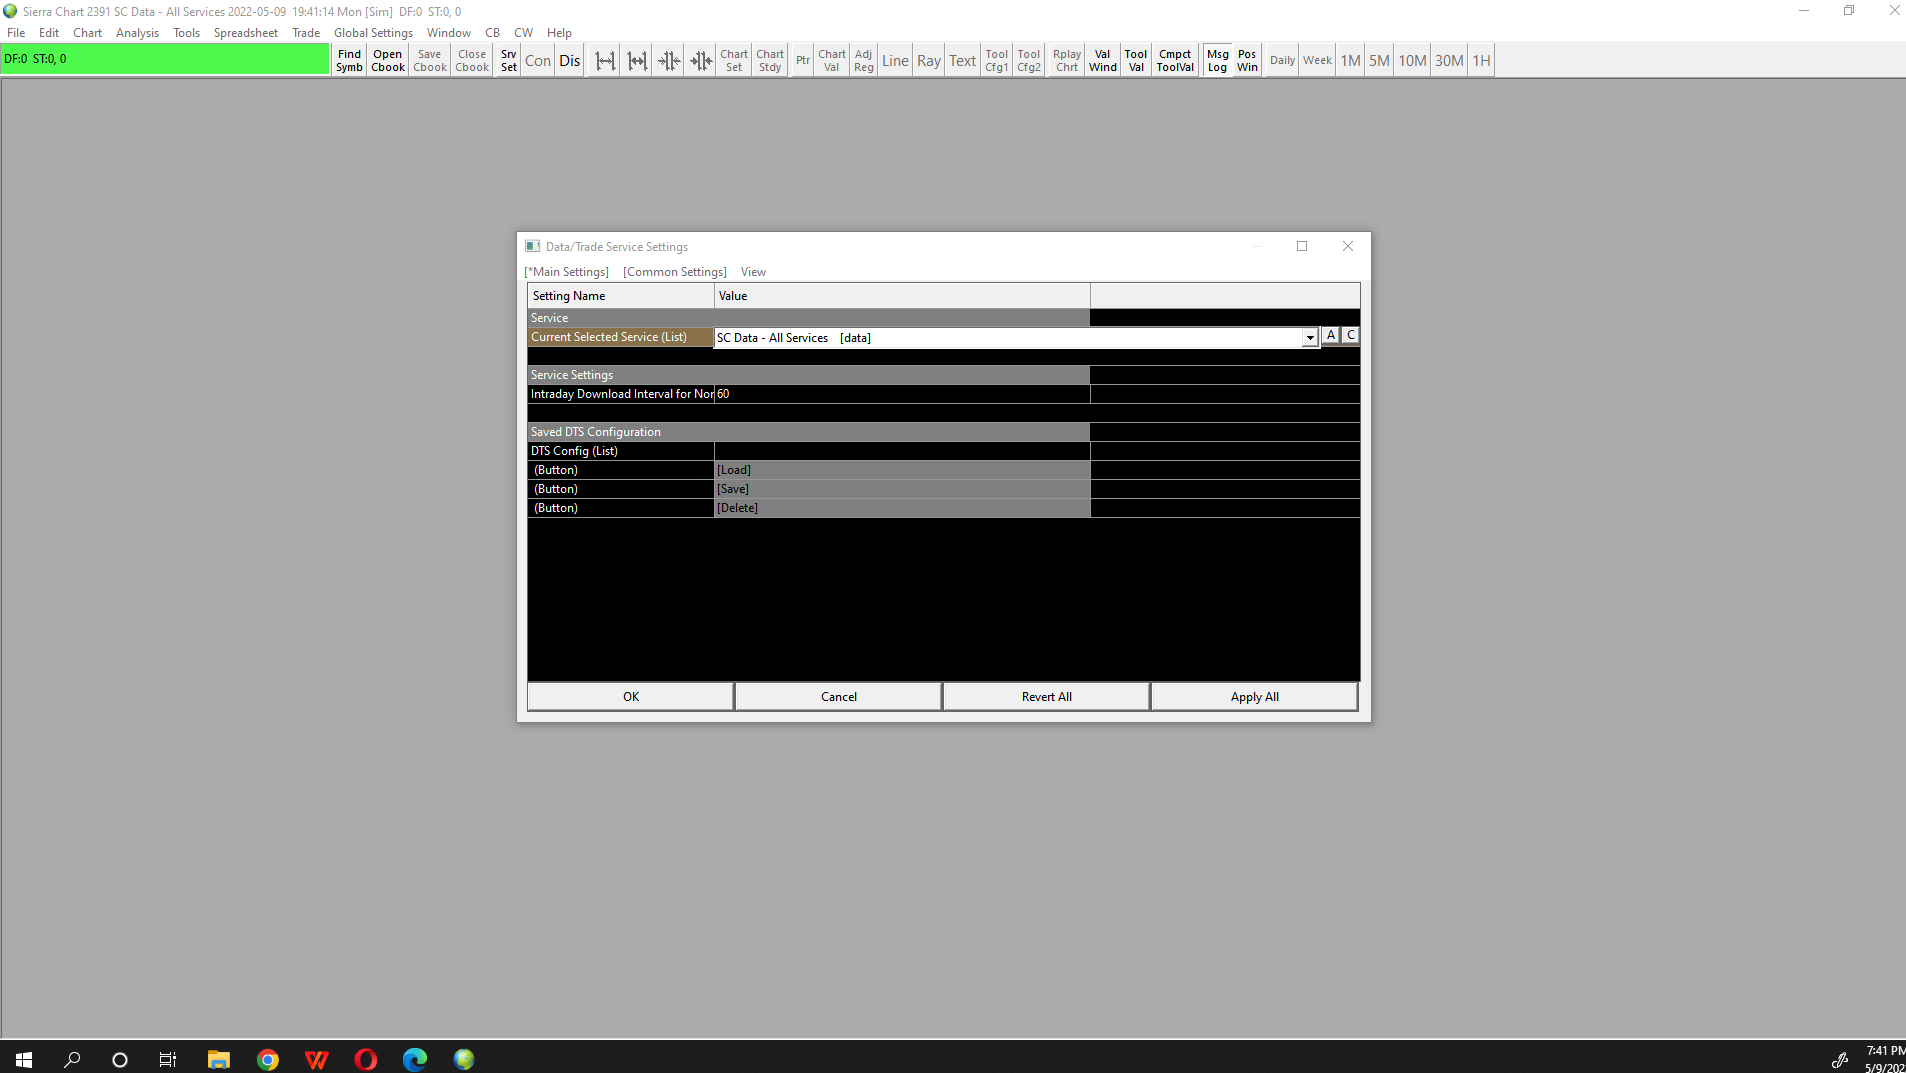The height and width of the screenshot is (1073, 1906).
Task: Open the Analysis menu
Action: point(137,33)
